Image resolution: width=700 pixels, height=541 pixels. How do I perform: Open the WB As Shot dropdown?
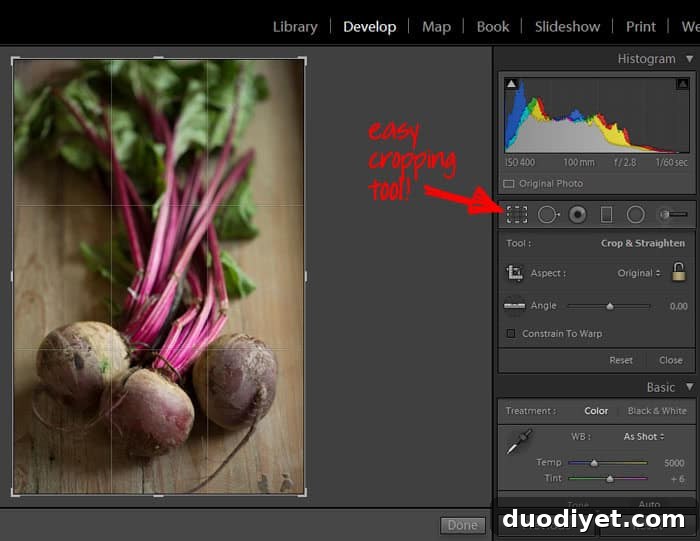click(644, 437)
